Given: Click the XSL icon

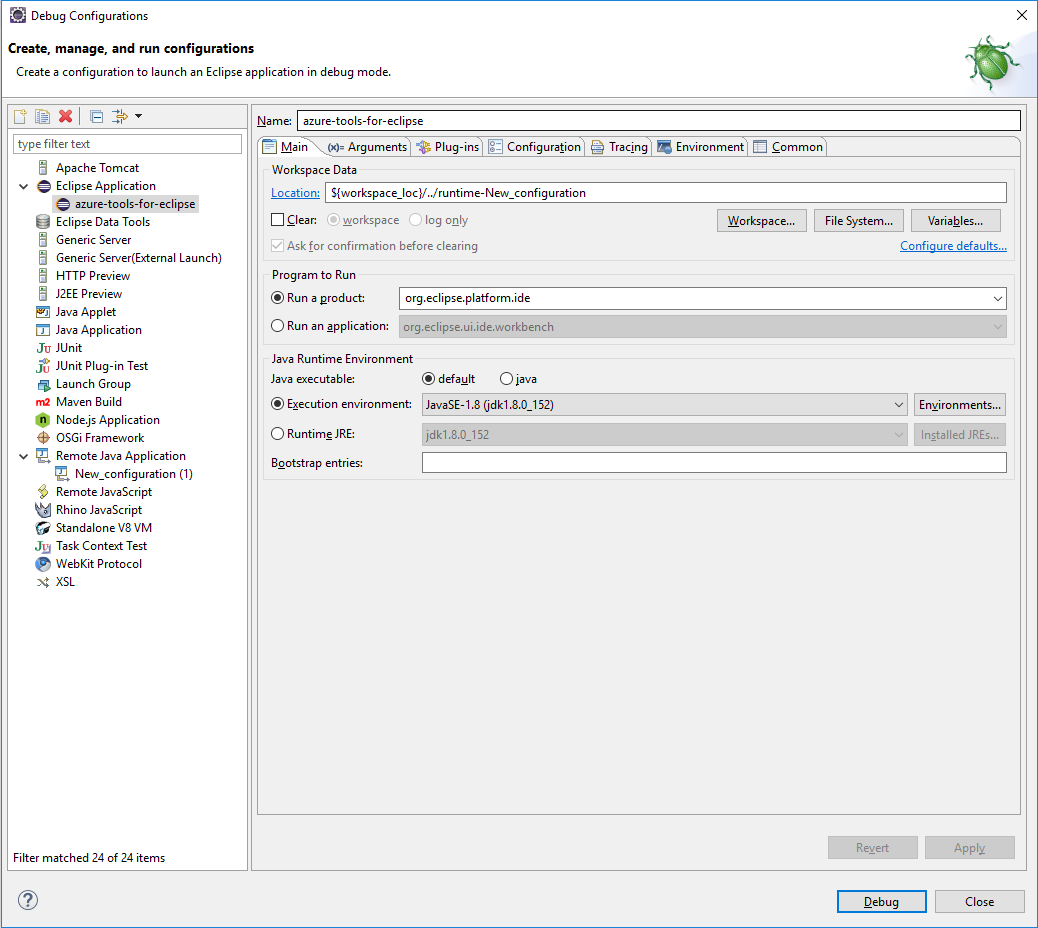Looking at the screenshot, I should (x=43, y=582).
